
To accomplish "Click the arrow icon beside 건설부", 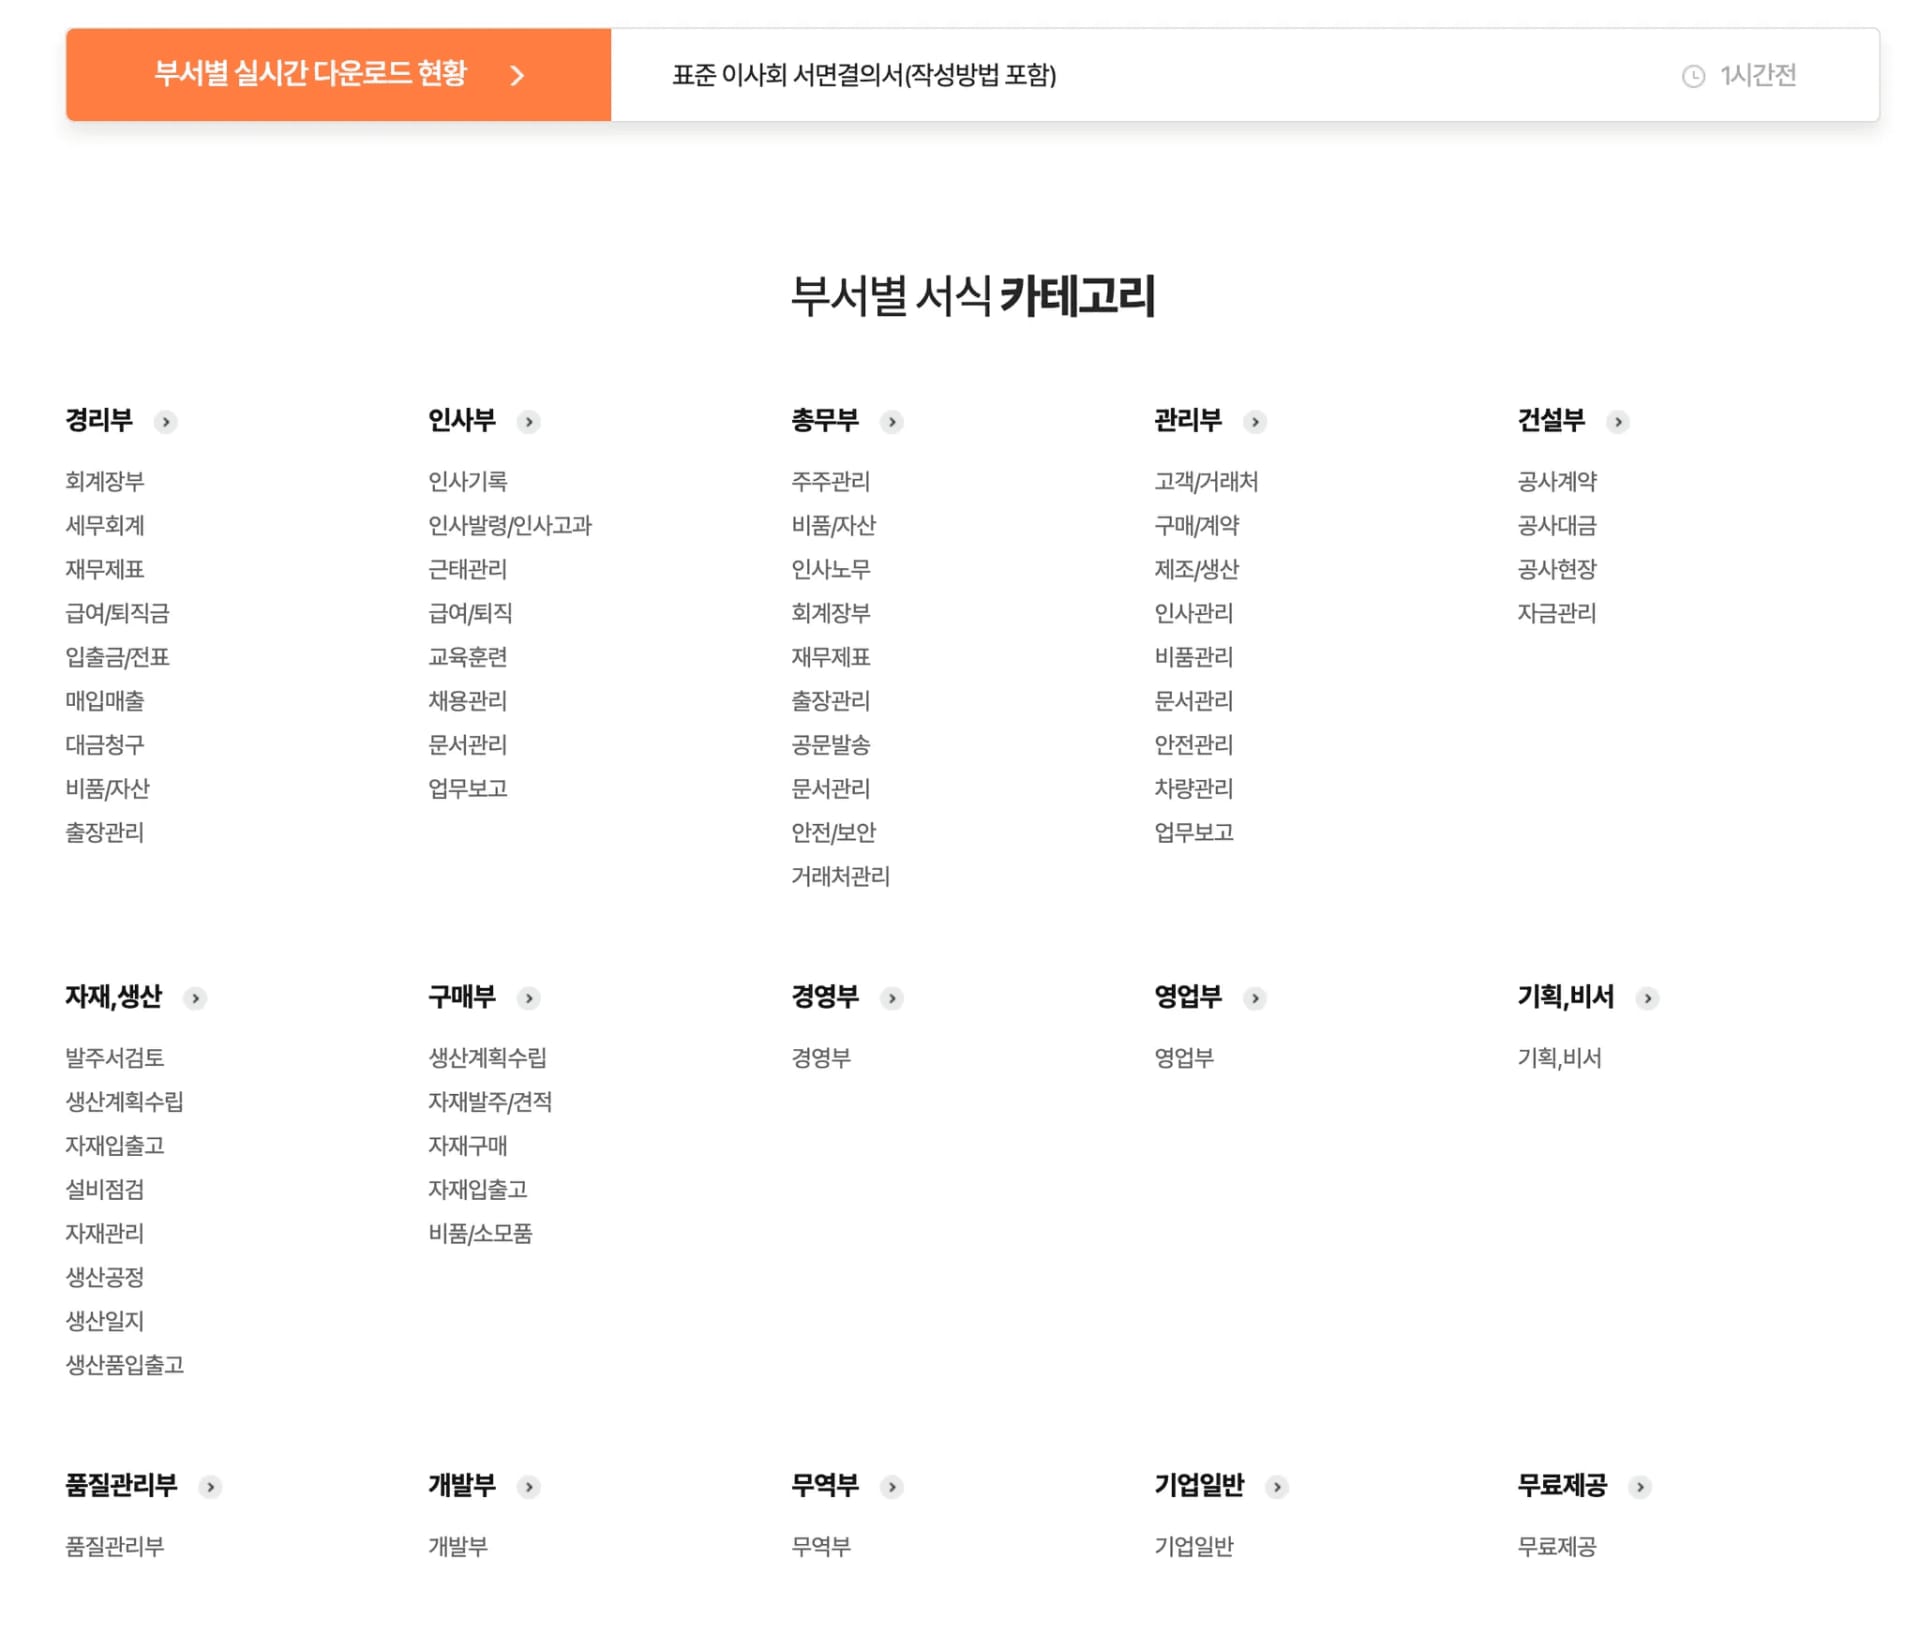I will pyautogui.click(x=1619, y=422).
